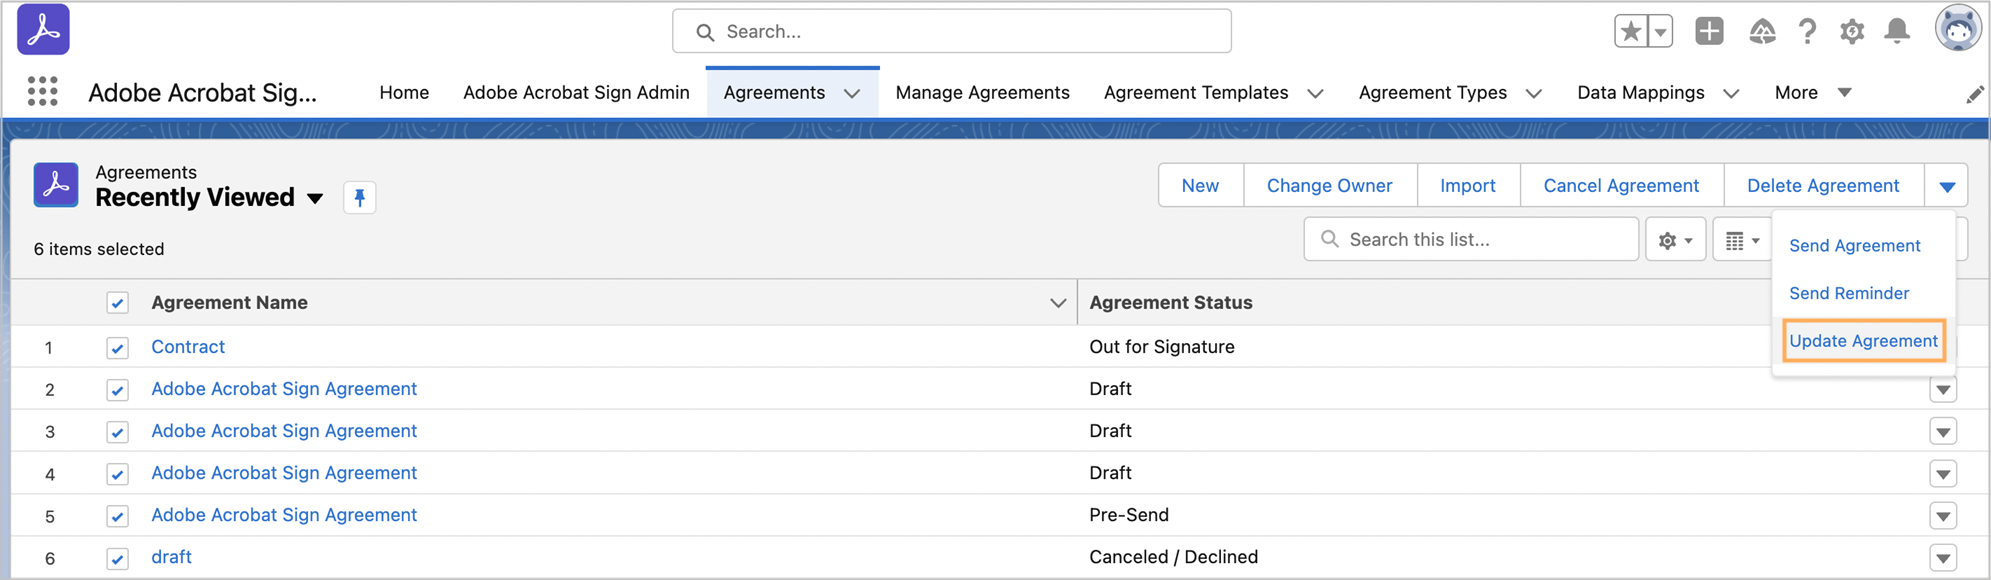Click the Cancel Agreement button

1620,185
